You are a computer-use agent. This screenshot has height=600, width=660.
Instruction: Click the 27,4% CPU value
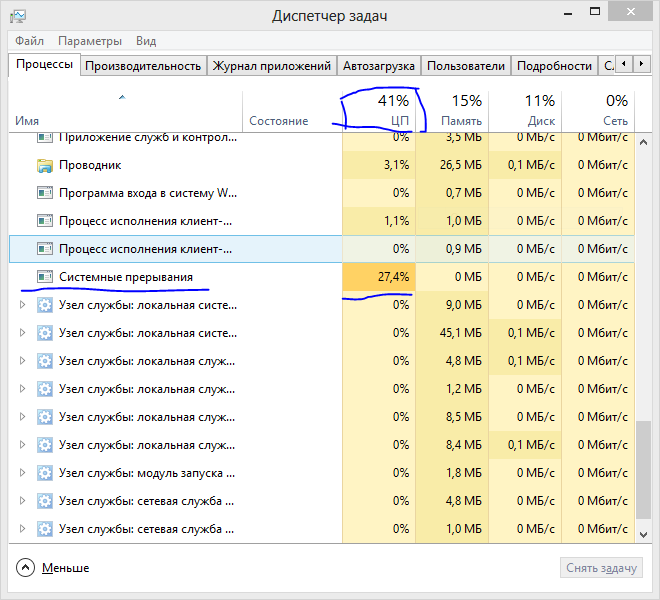[393, 277]
